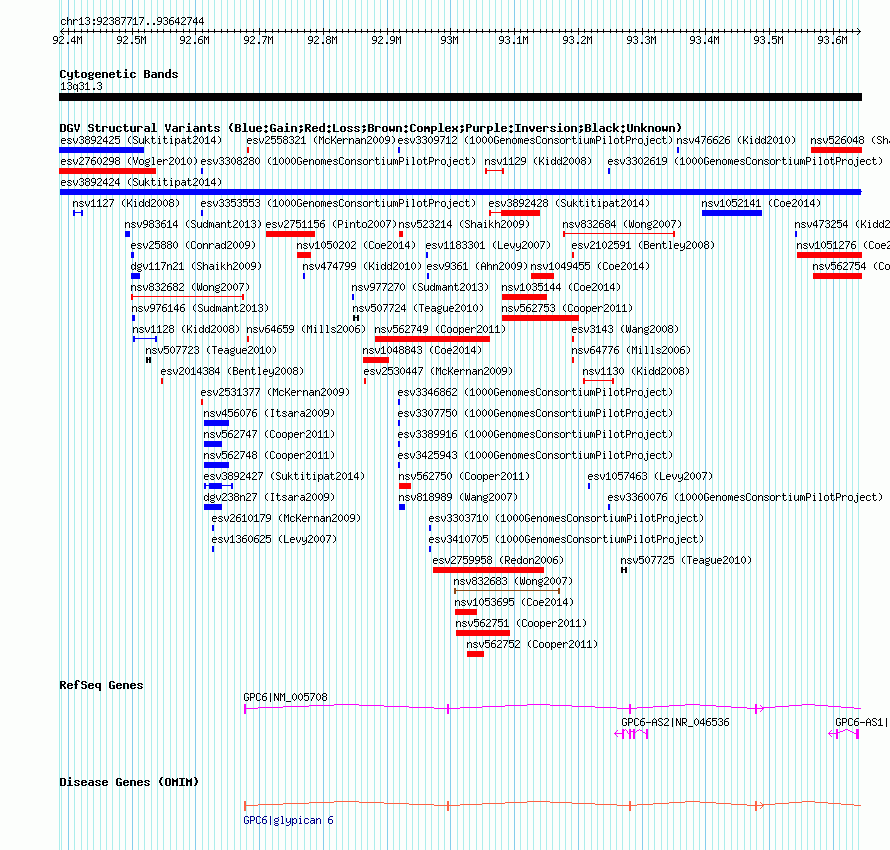The image size is (890, 850).
Task: Open nsv1048843 (Coe2014) variant
Action: (422, 350)
